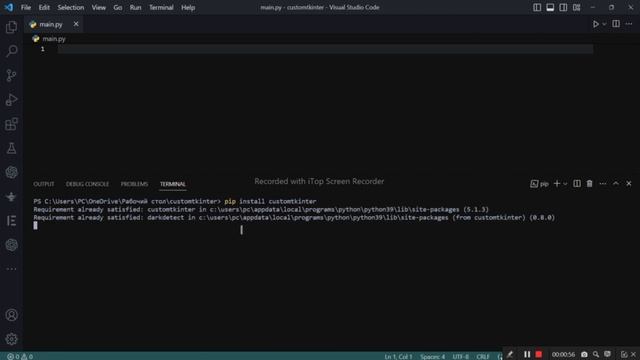The image size is (640, 360).
Task: Select the TERMINAL panel tab
Action: pos(173,184)
